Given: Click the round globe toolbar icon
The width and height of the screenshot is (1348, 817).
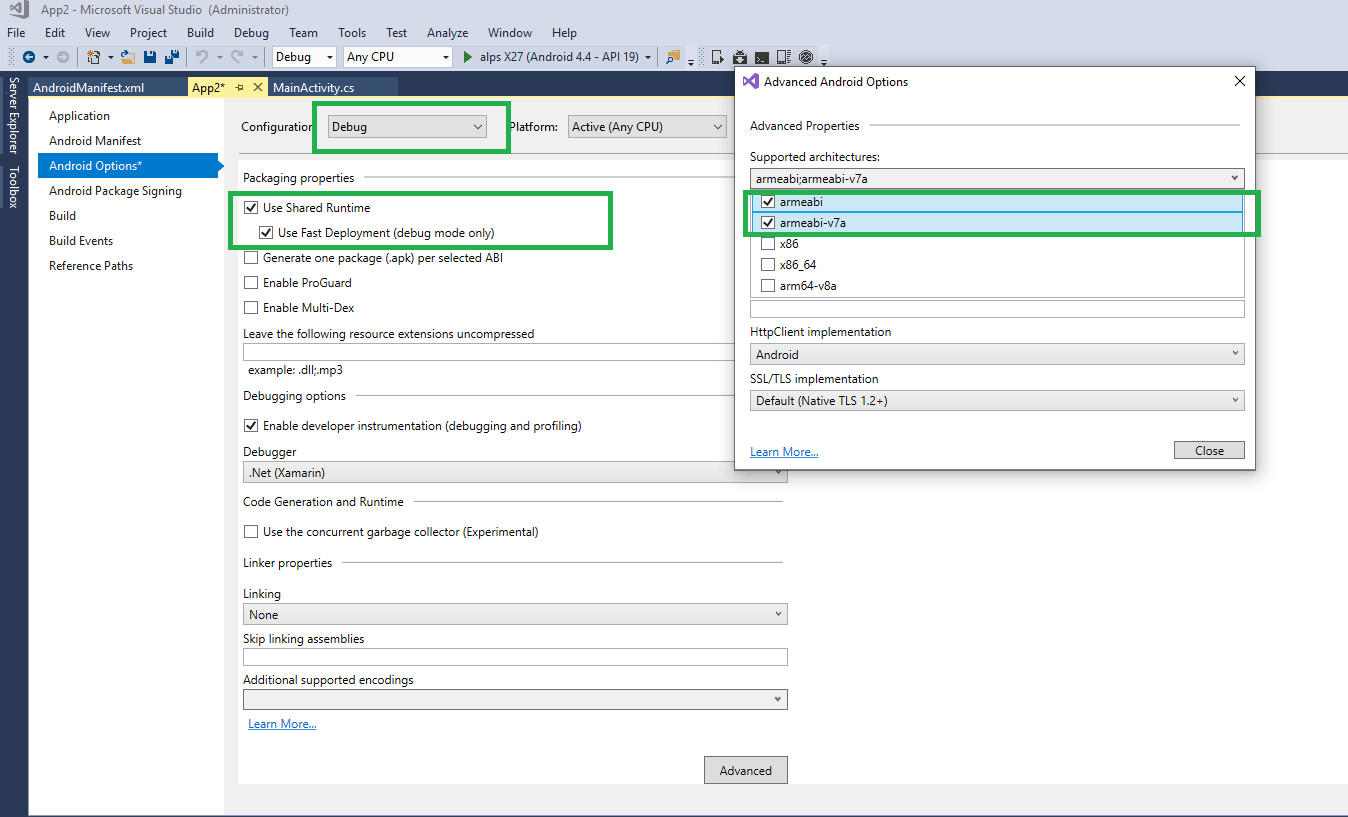Looking at the screenshot, I should point(806,57).
